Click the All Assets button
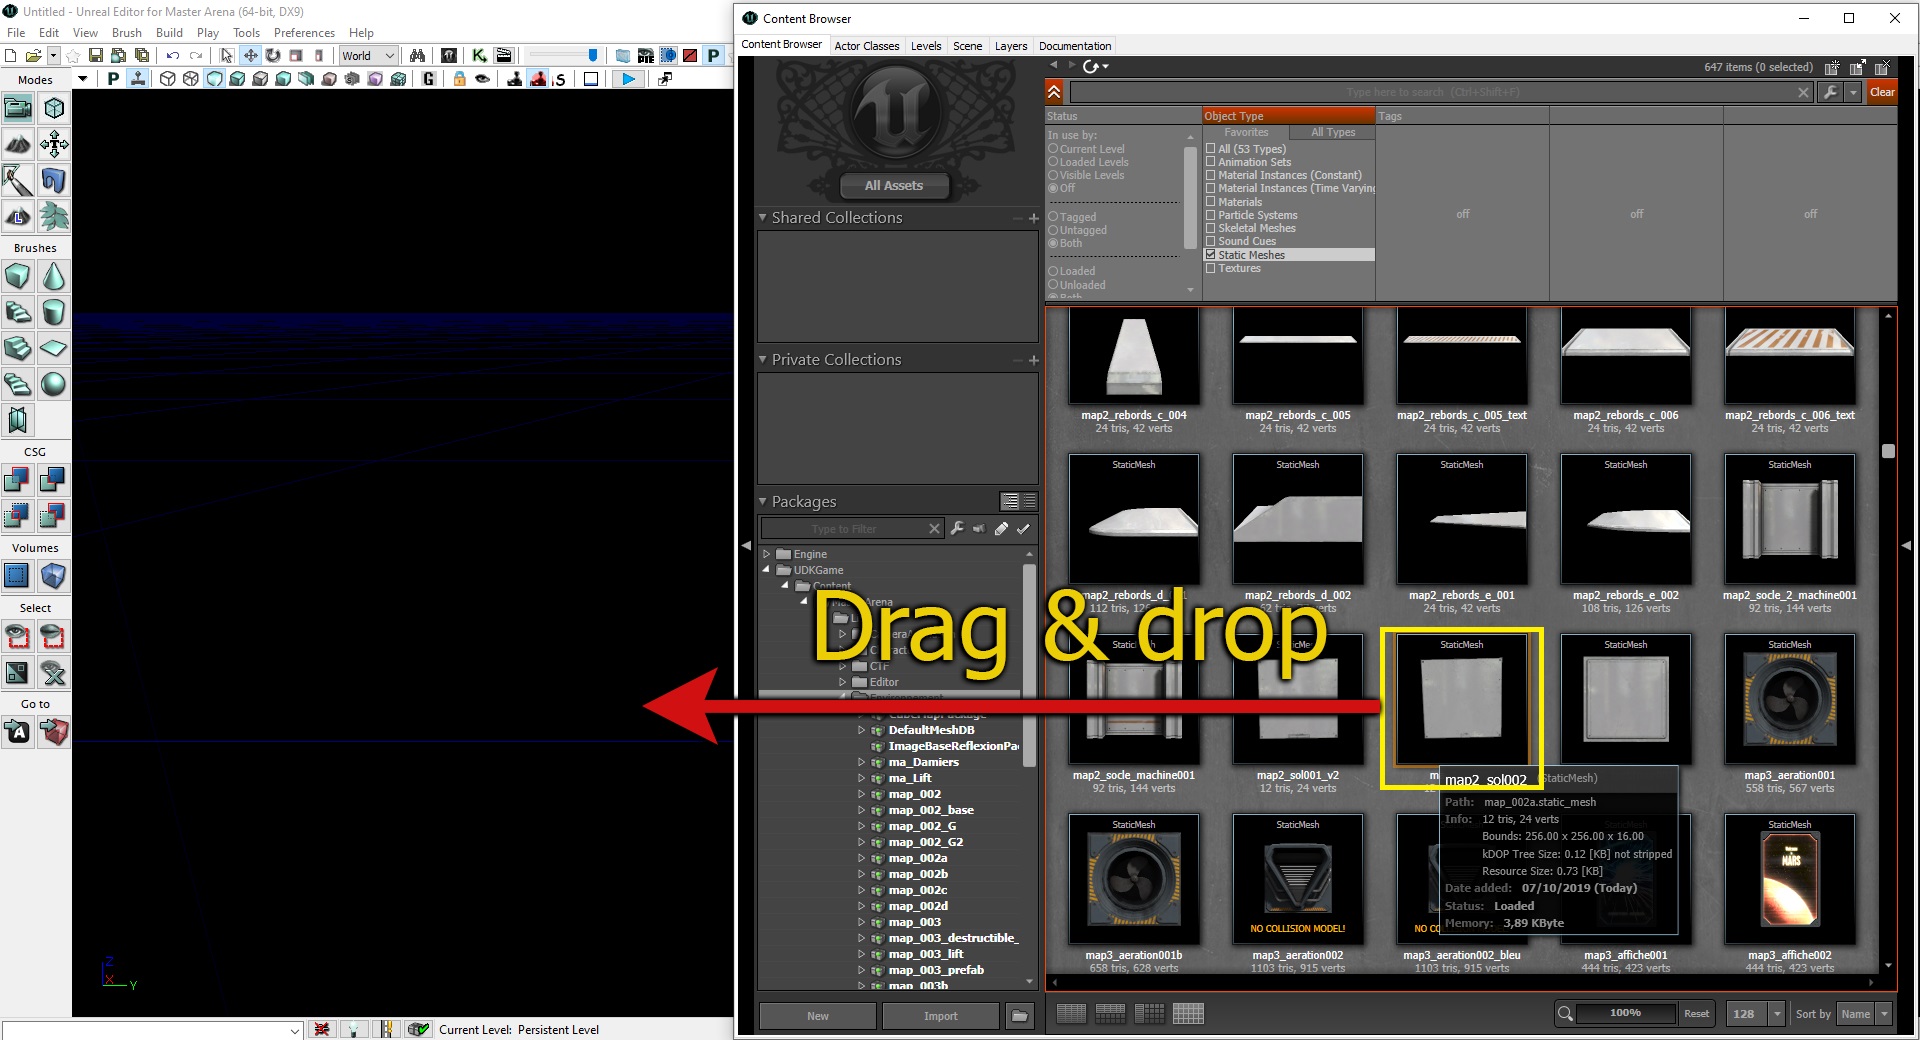Screen dimensions: 1920x1040 pos(894,185)
